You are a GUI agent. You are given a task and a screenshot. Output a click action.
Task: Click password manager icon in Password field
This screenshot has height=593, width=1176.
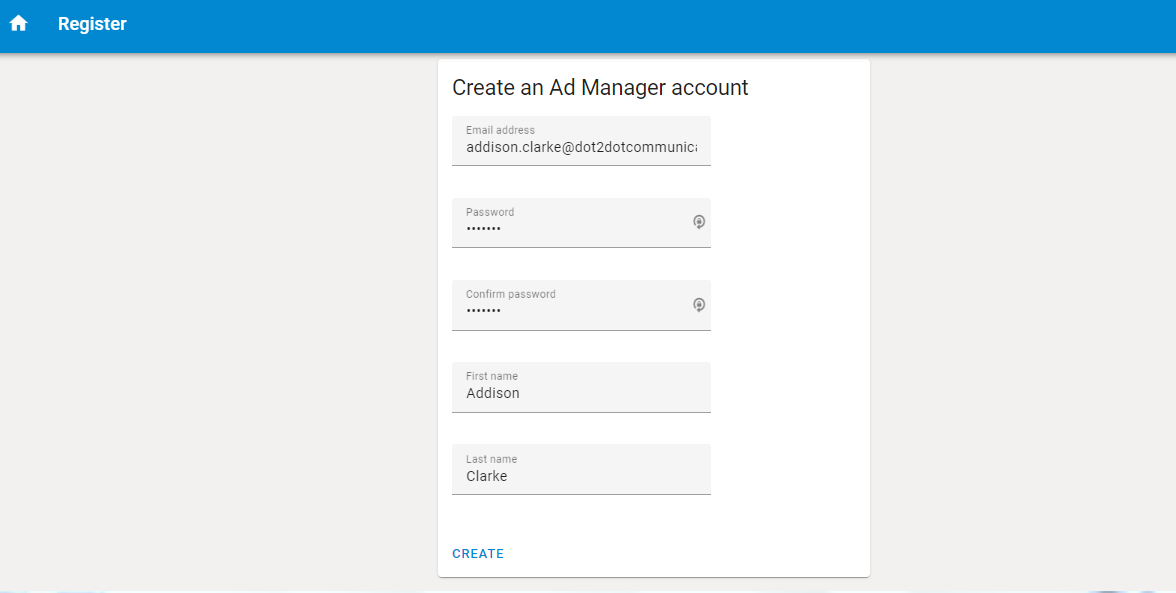(699, 222)
